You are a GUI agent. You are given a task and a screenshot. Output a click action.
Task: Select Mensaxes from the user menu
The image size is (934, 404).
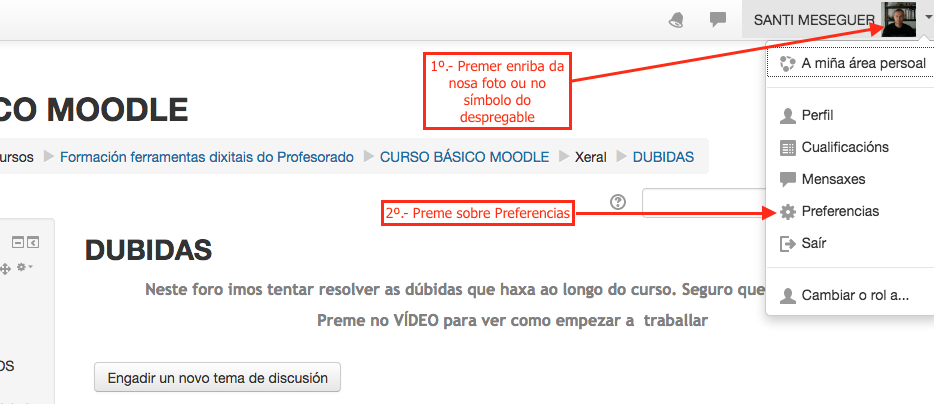(x=833, y=180)
